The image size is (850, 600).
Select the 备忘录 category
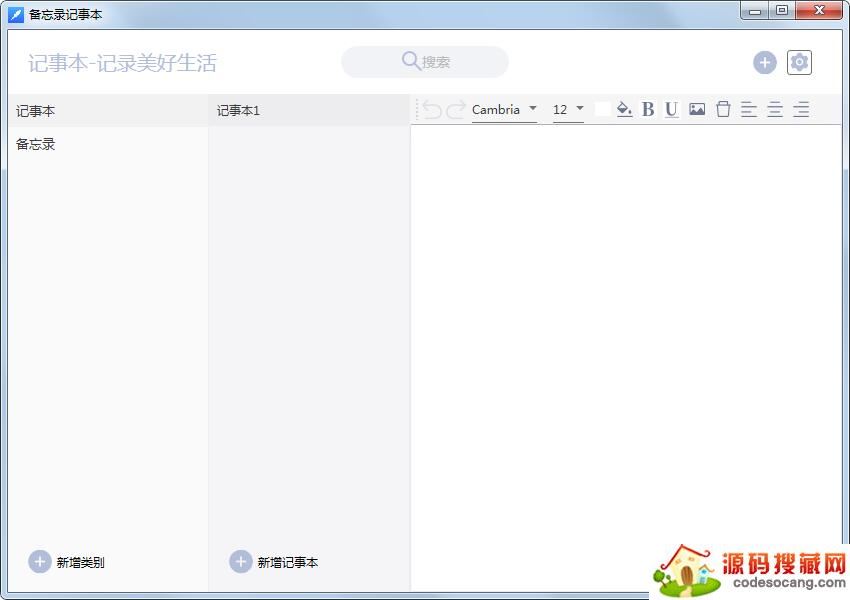[x=36, y=144]
